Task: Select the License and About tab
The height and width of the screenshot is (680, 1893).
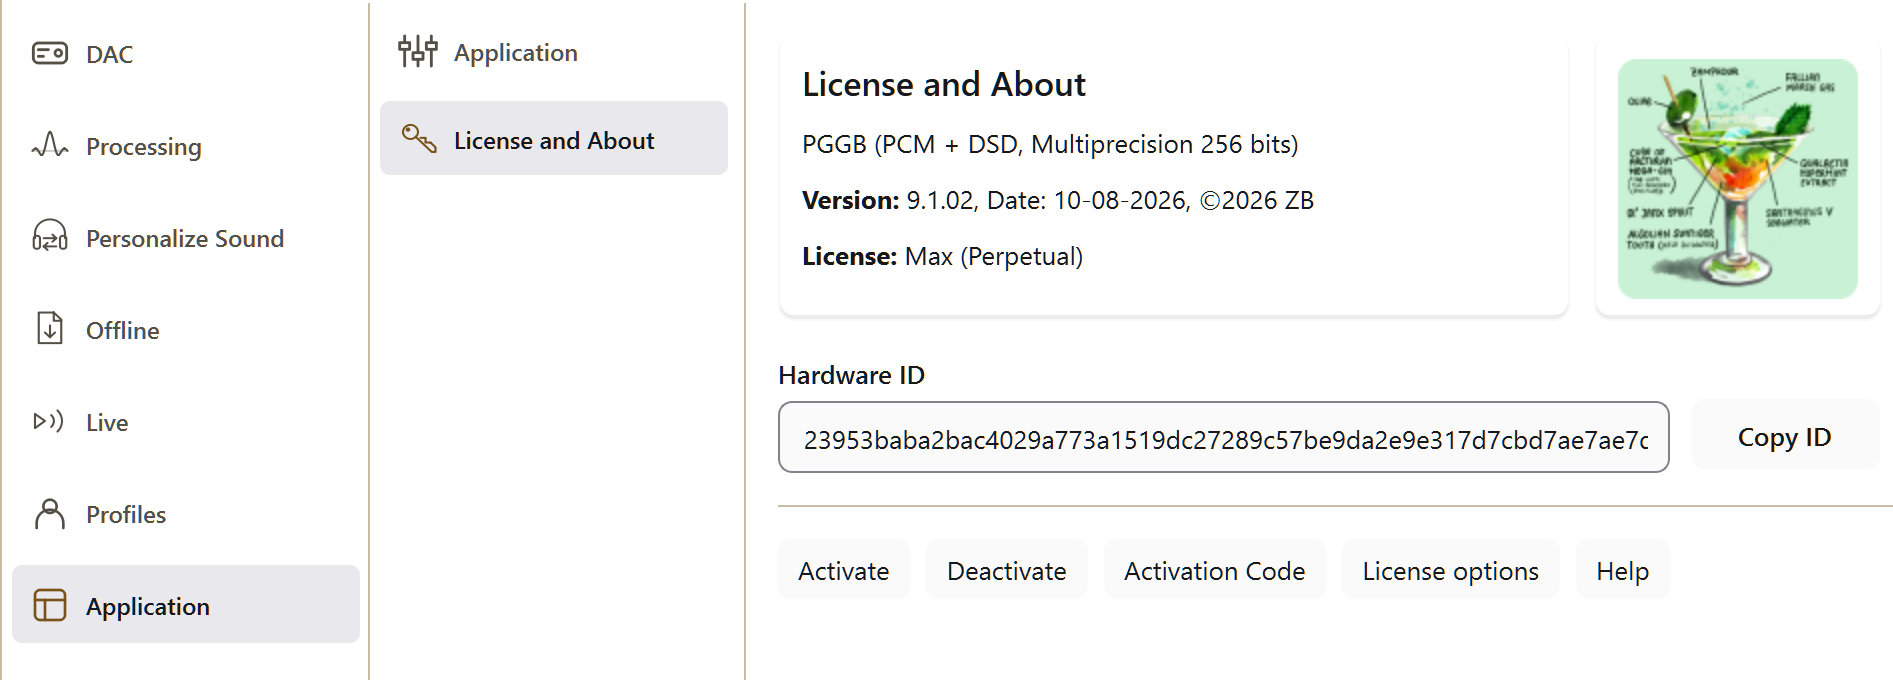Action: click(553, 138)
